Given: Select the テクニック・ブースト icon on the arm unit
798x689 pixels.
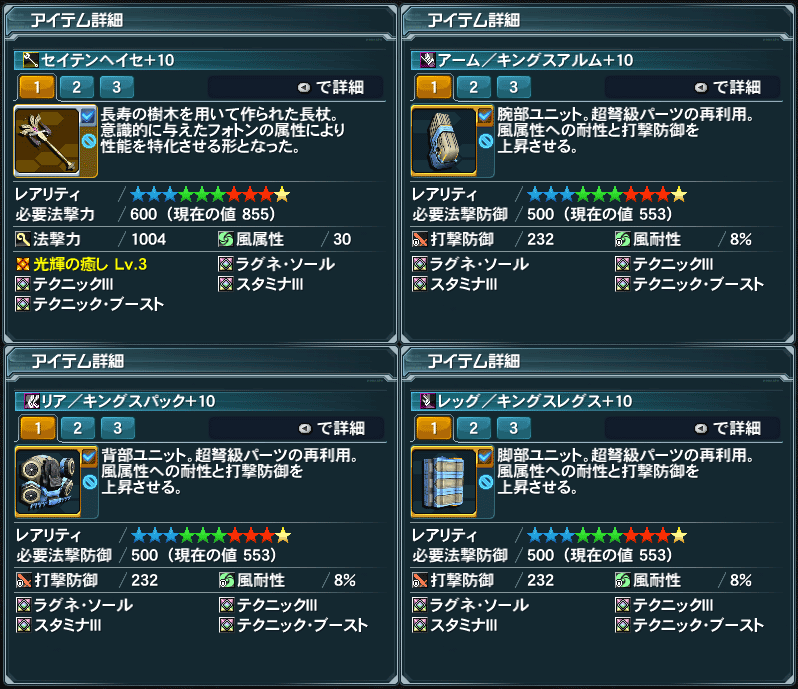Looking at the screenshot, I should (622, 284).
